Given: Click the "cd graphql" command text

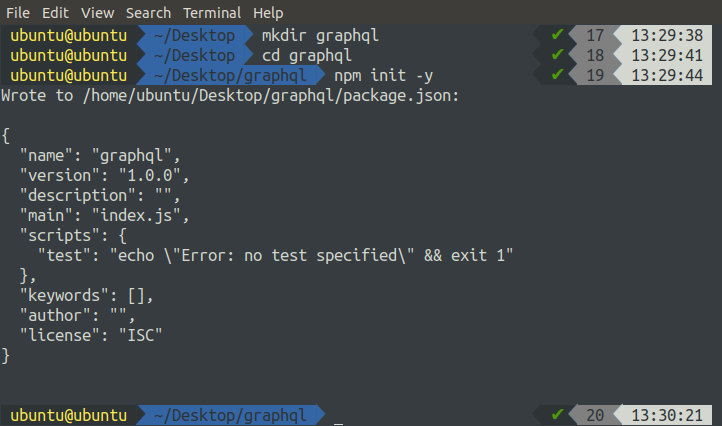Looking at the screenshot, I should click(306, 55).
